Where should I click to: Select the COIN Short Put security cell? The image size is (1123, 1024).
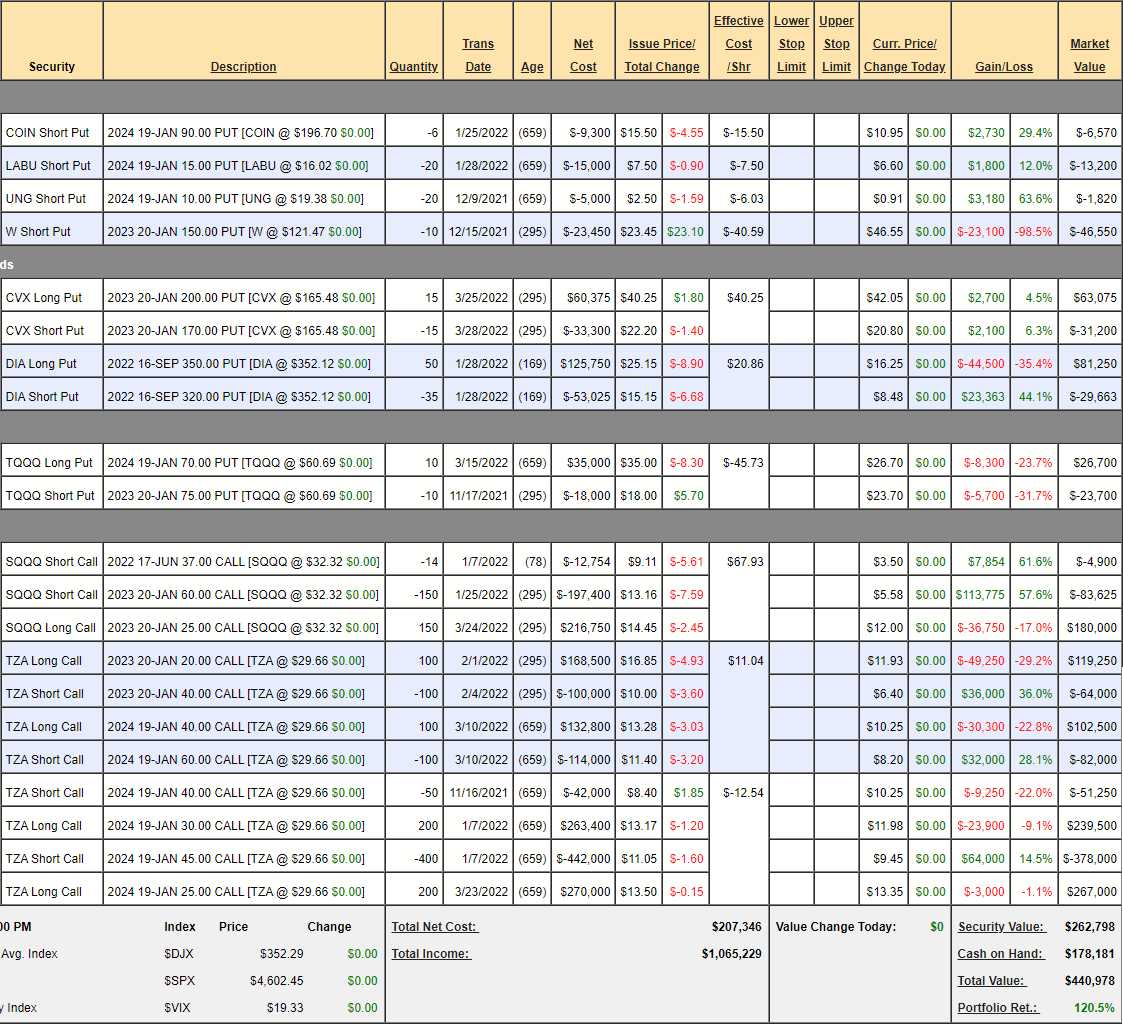point(48,132)
